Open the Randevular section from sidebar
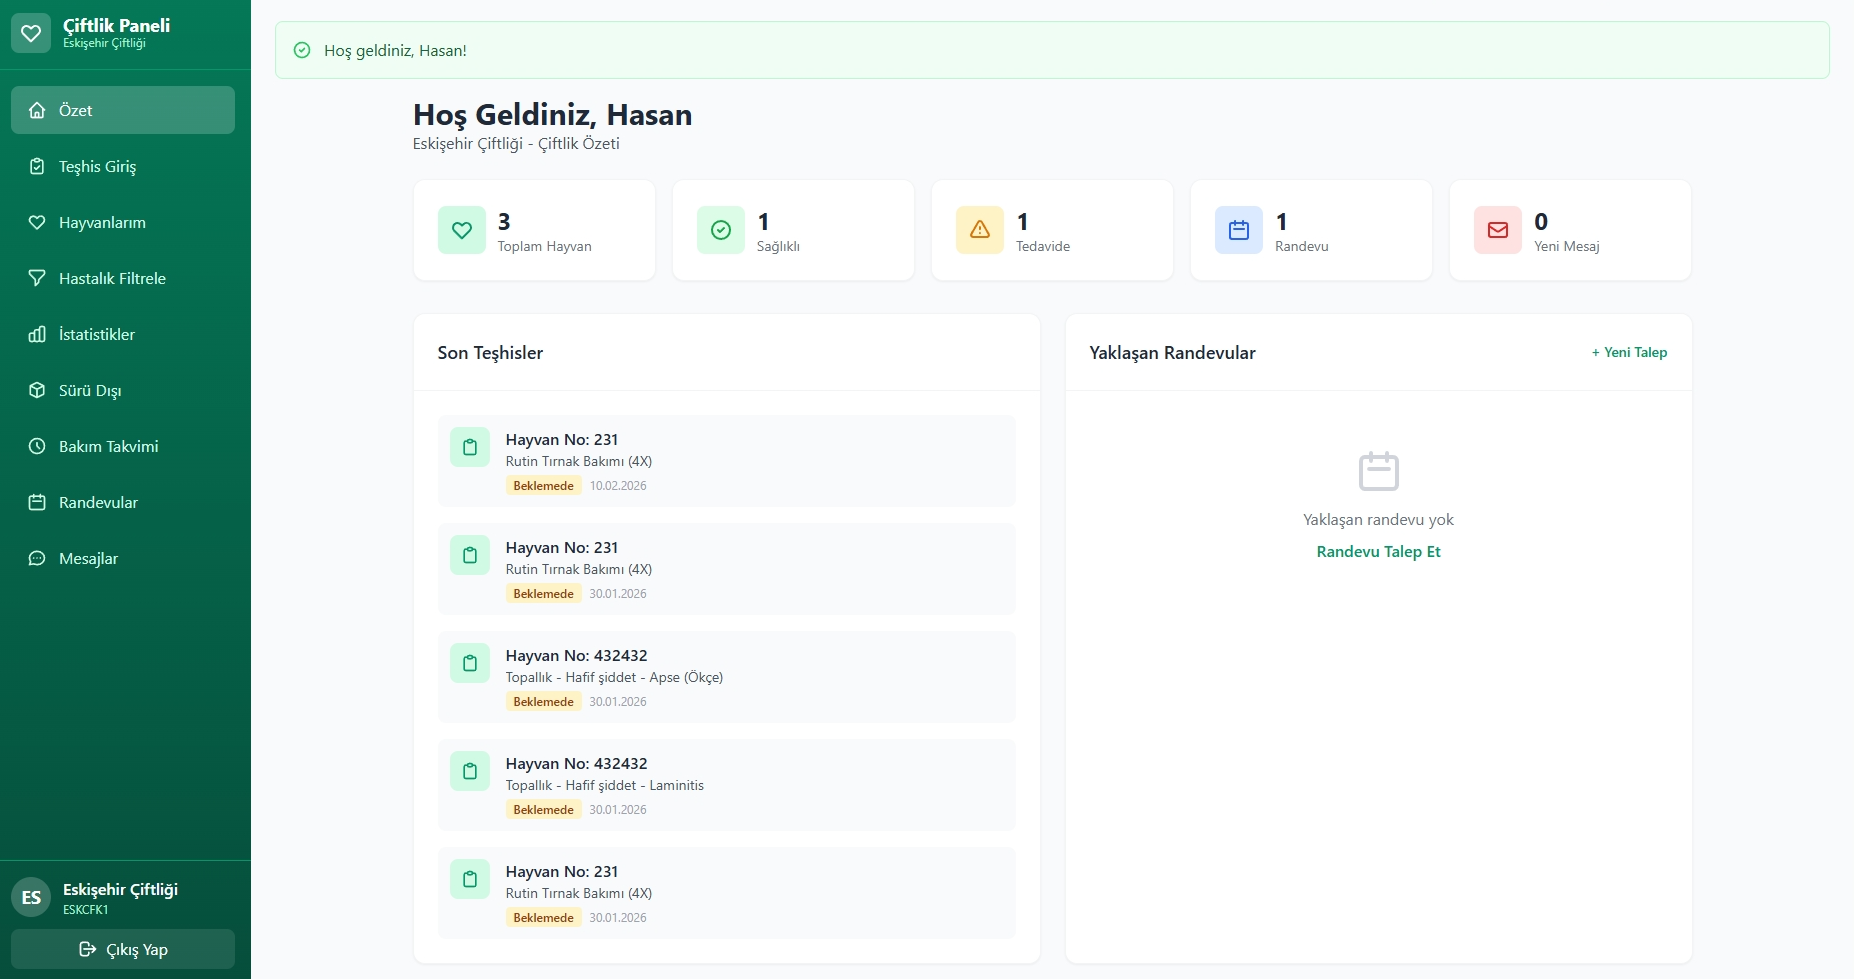Viewport: 1854px width, 979px height. [x=98, y=502]
